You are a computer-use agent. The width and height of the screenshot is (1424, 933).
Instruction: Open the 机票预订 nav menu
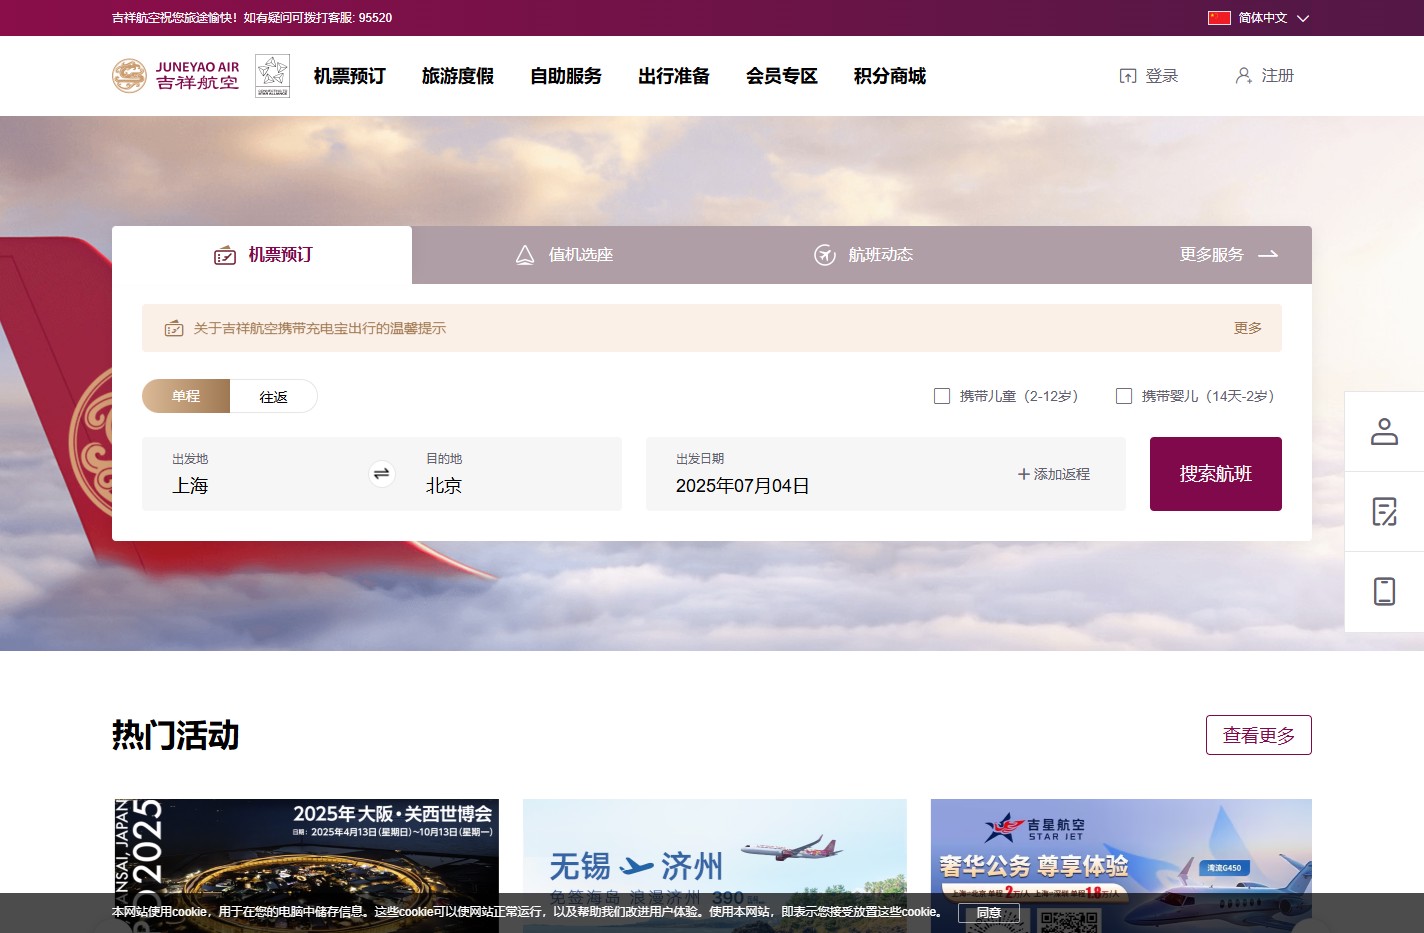coord(350,76)
